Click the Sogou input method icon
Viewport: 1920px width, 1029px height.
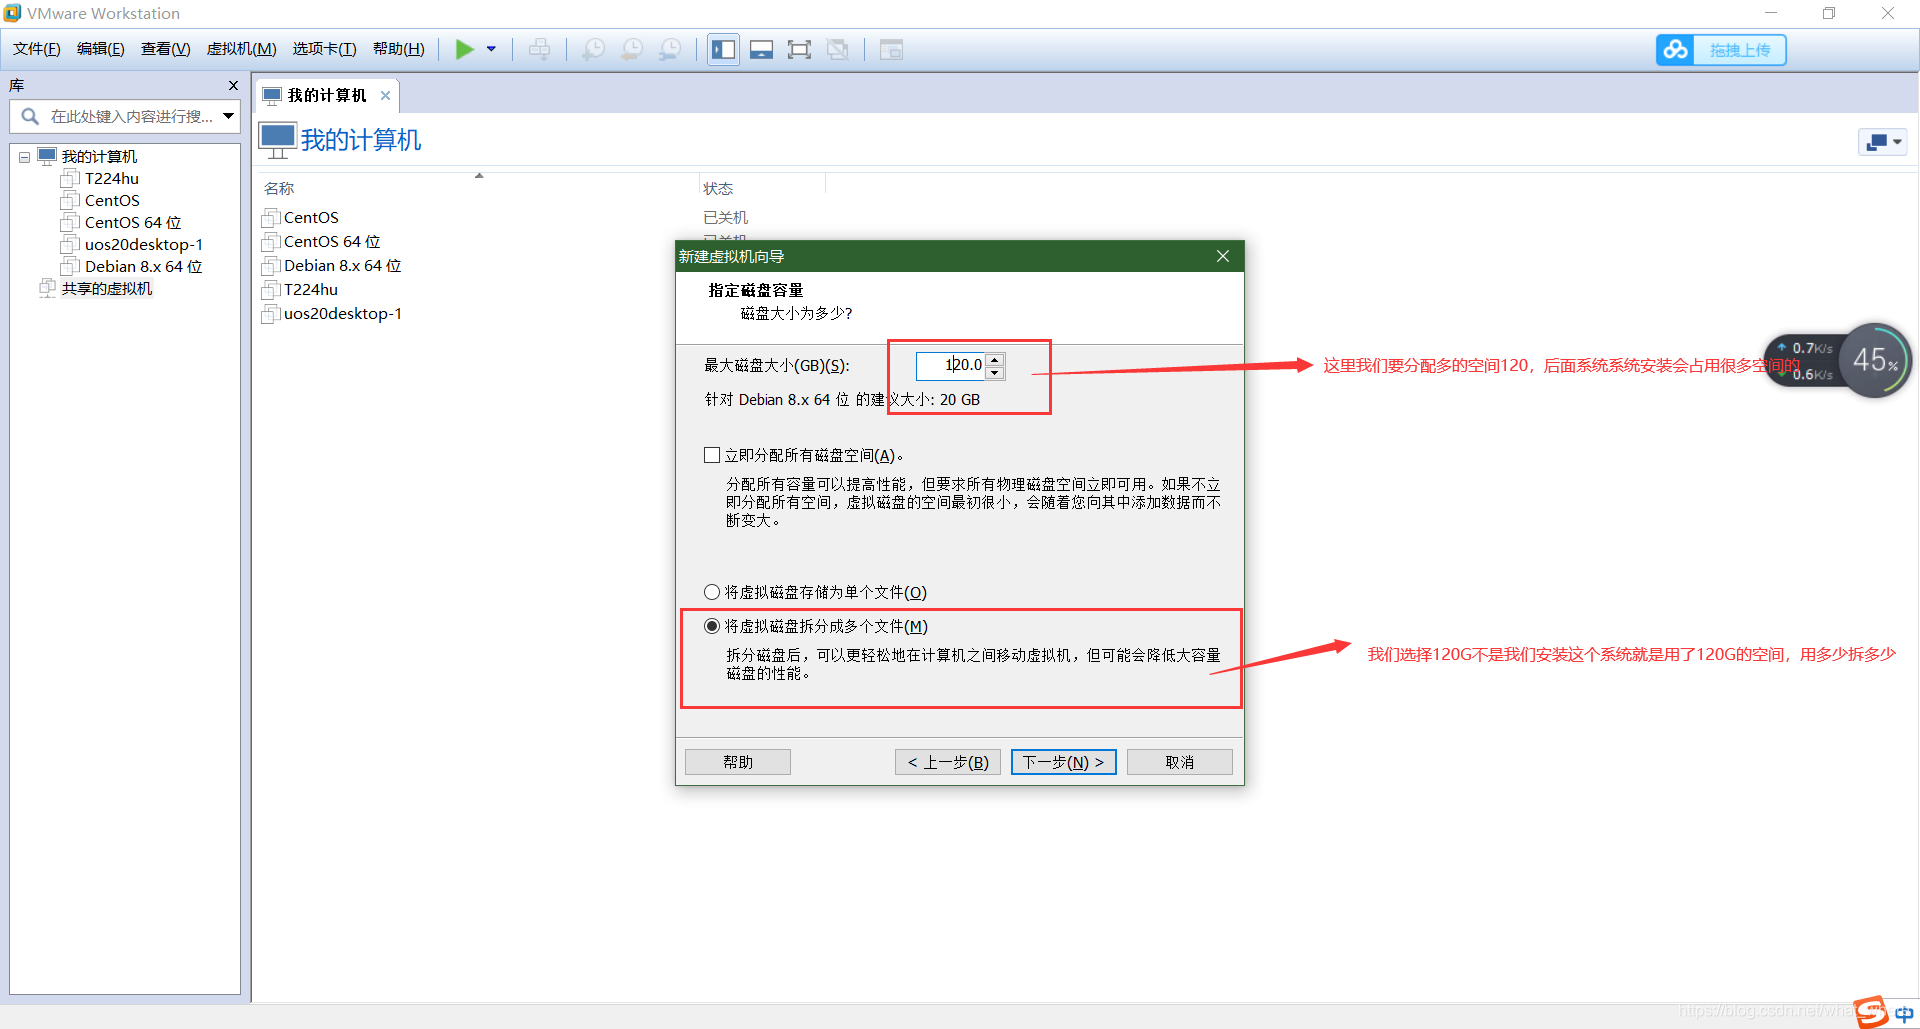pos(1871,1012)
